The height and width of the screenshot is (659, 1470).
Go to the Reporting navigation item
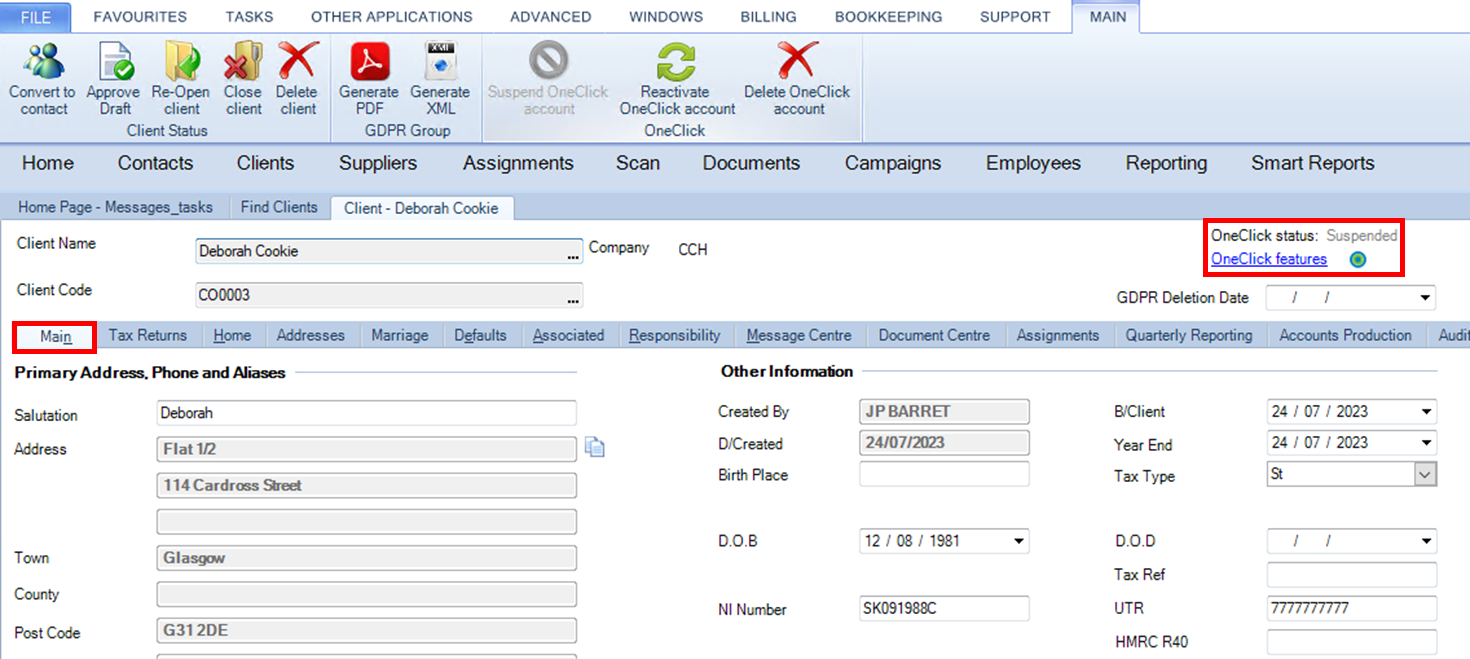coord(1166,163)
